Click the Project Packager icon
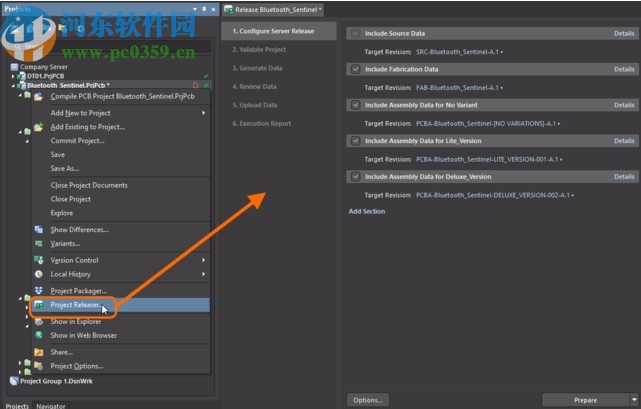Viewport: 641px width, 409px height. point(38,290)
